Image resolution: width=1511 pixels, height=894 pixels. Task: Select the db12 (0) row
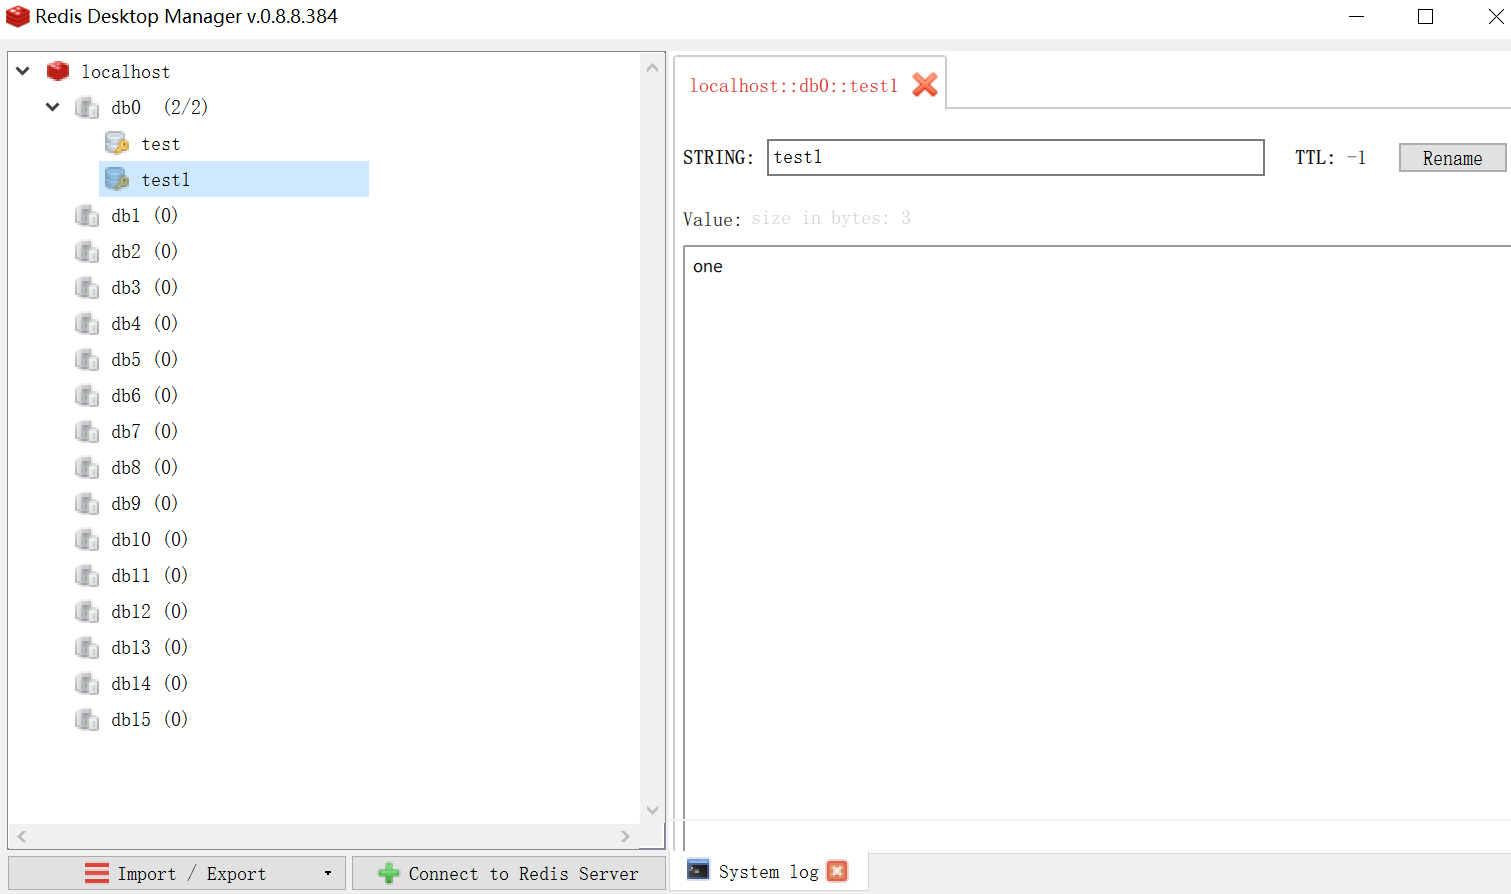click(150, 611)
